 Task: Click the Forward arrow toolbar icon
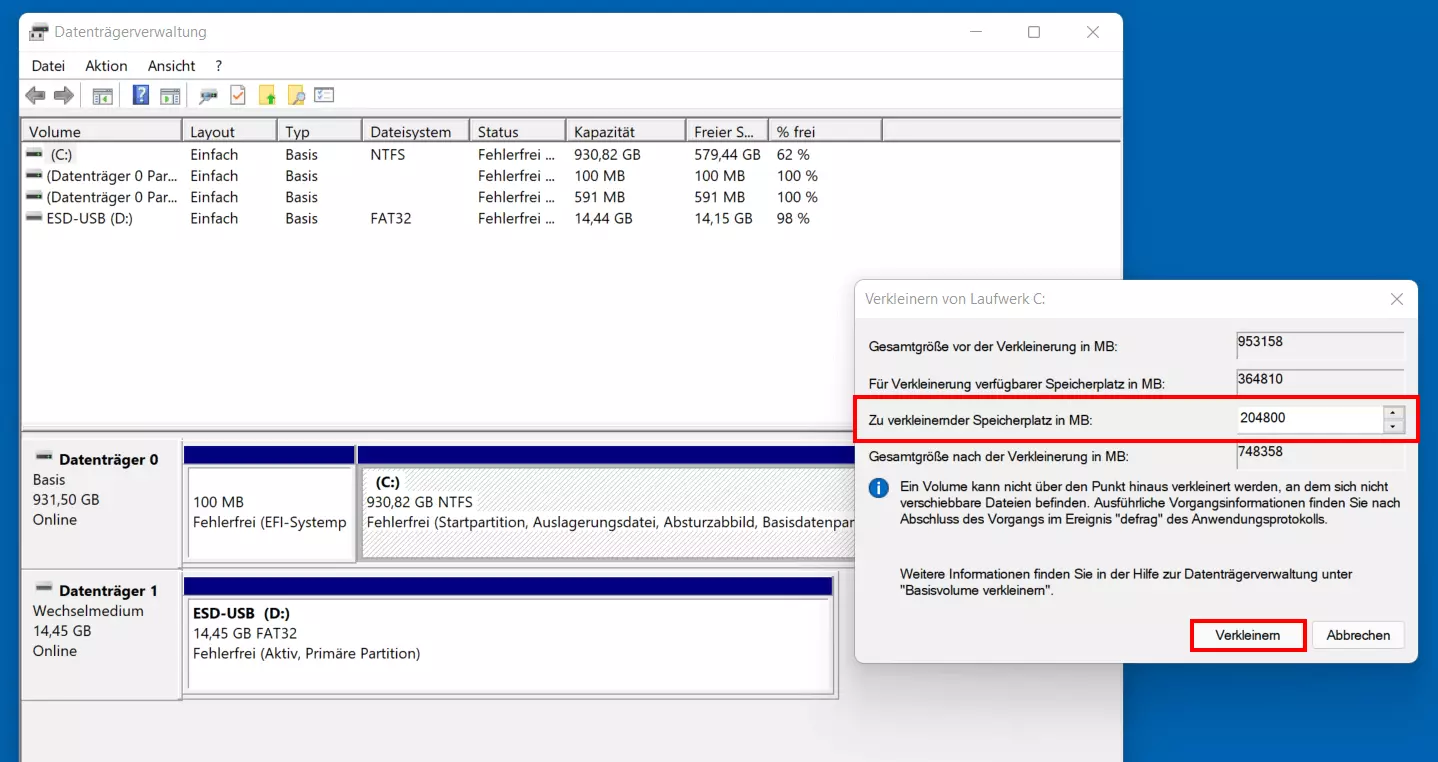click(x=64, y=95)
